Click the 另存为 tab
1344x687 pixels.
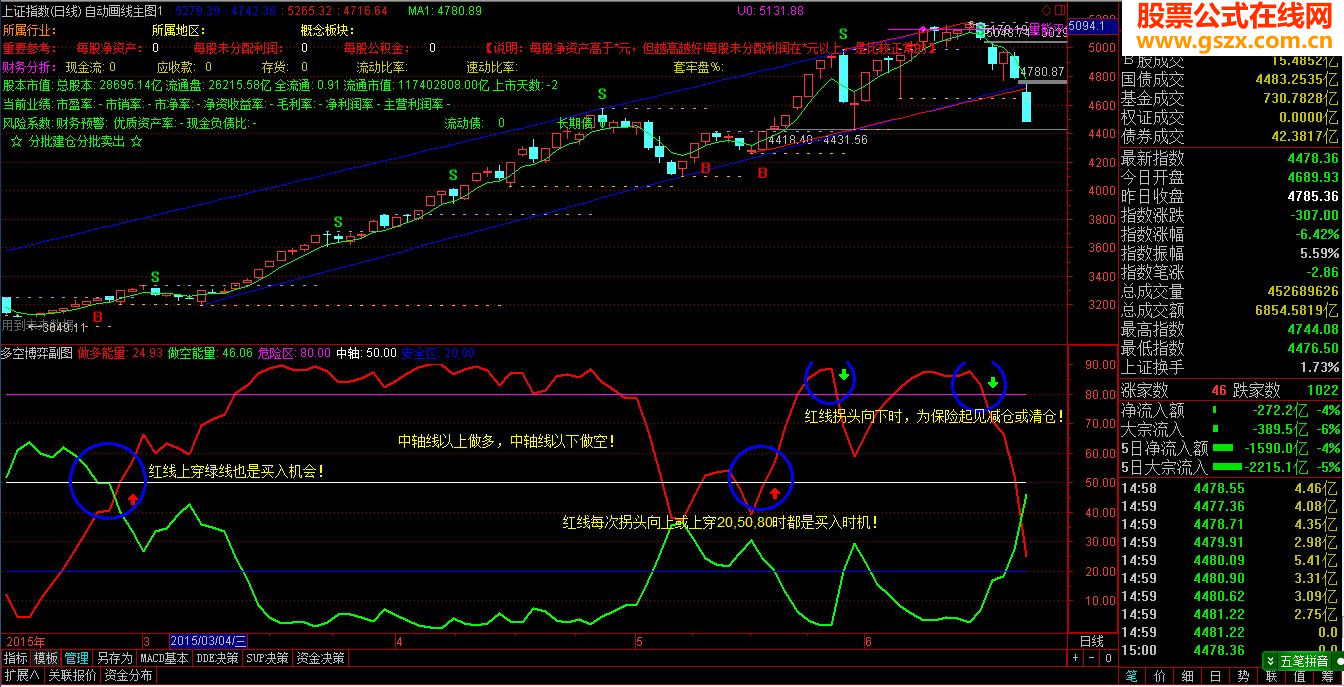[114, 658]
